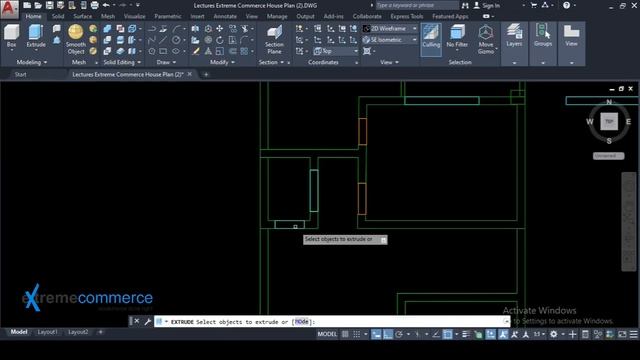Select the Line tool in Draw panel
This screenshot has width=640, height=360.
click(163, 40)
